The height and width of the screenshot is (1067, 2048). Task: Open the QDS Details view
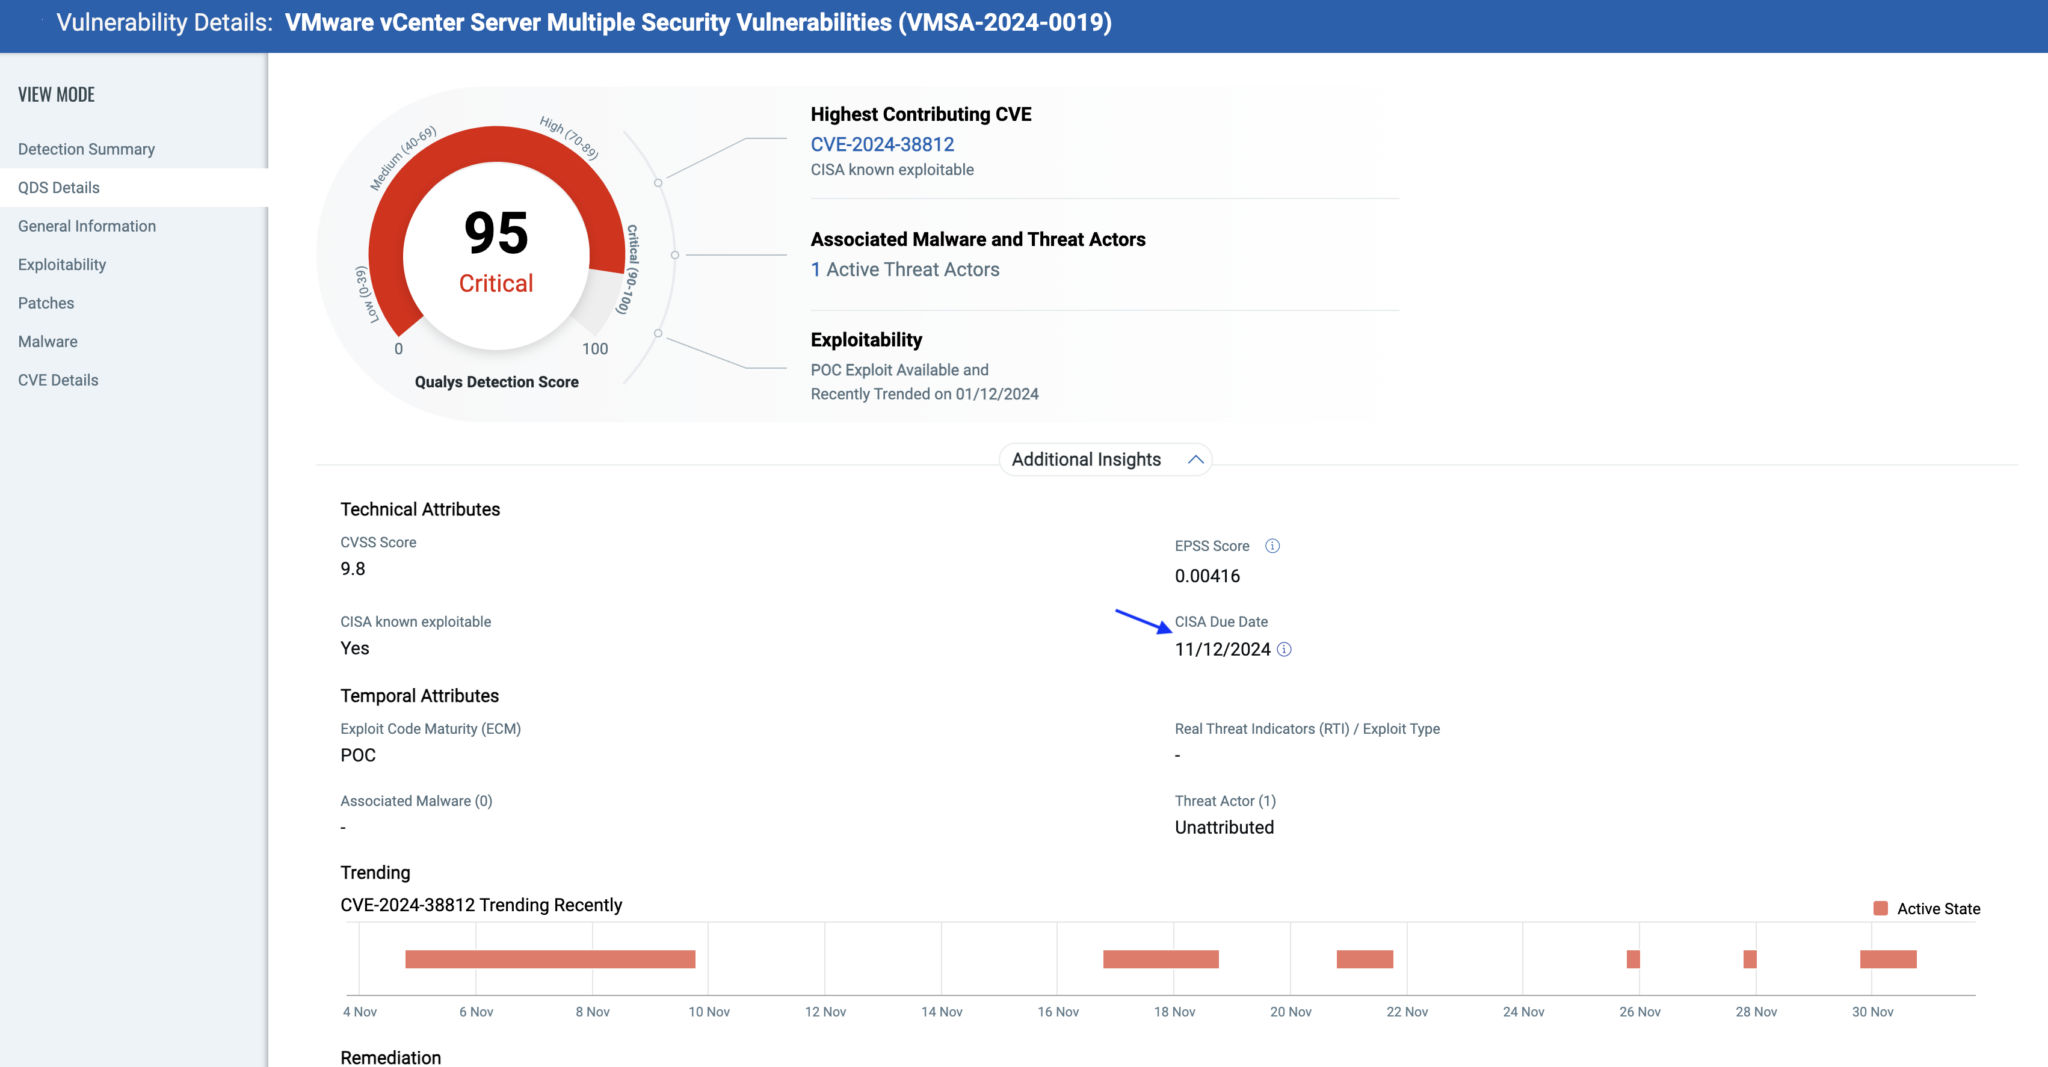pos(58,187)
